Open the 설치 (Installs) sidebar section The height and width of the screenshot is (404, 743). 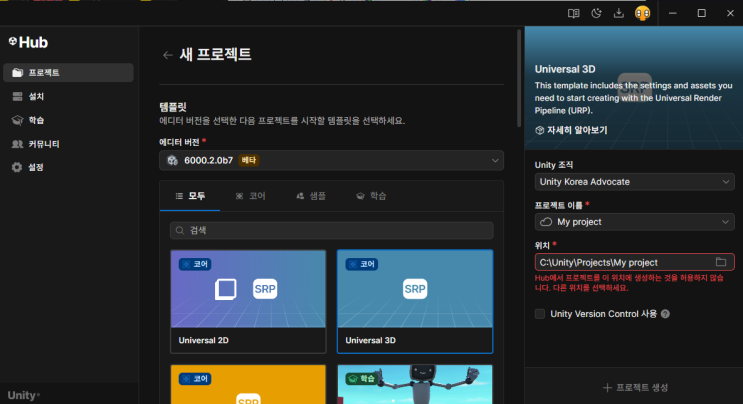tap(68, 96)
